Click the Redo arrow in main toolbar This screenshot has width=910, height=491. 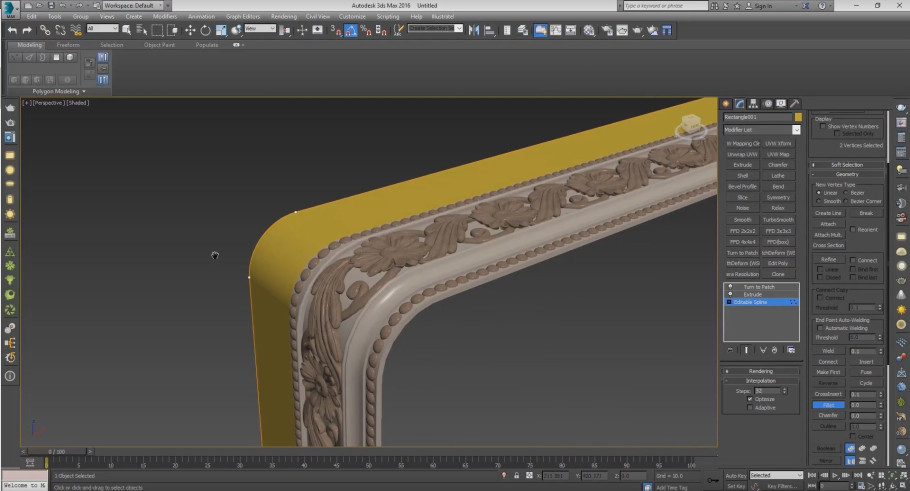coord(27,30)
